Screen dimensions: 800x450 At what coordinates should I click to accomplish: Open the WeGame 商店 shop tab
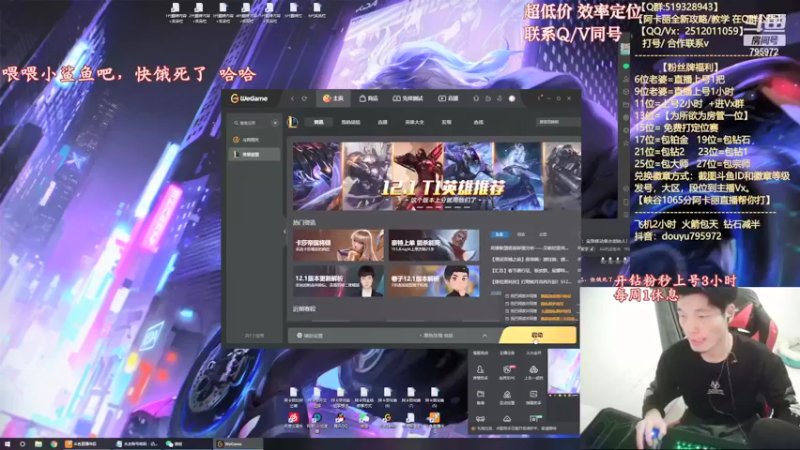pyautogui.click(x=368, y=98)
